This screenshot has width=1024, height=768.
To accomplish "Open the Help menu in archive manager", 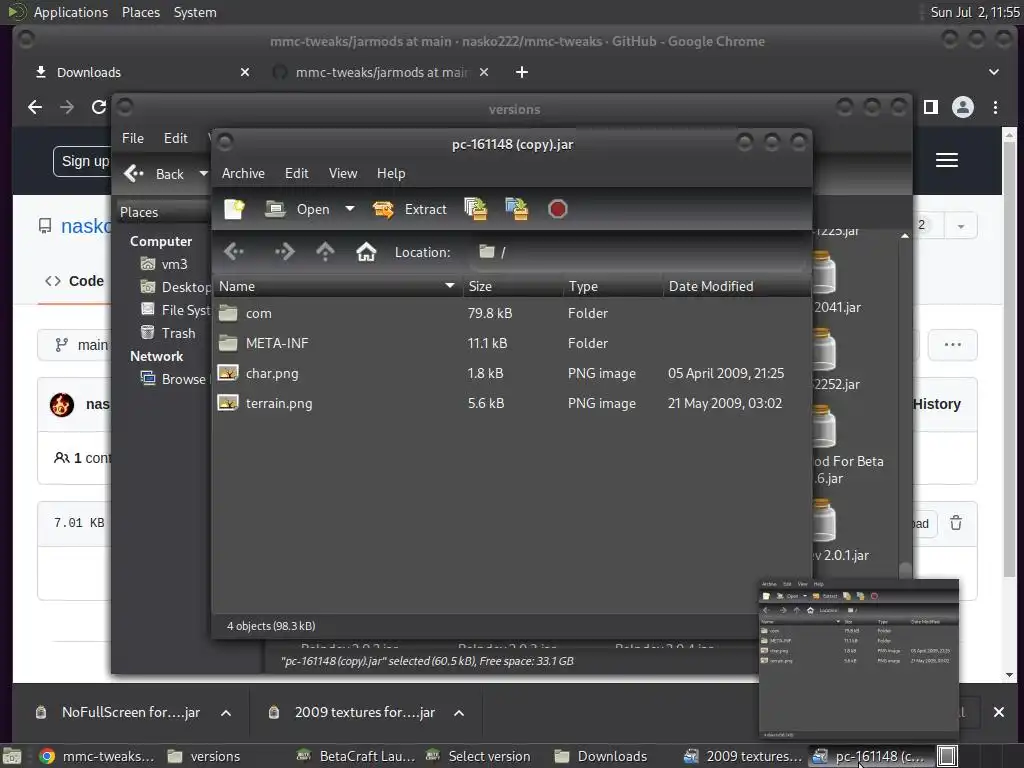I will [x=391, y=173].
